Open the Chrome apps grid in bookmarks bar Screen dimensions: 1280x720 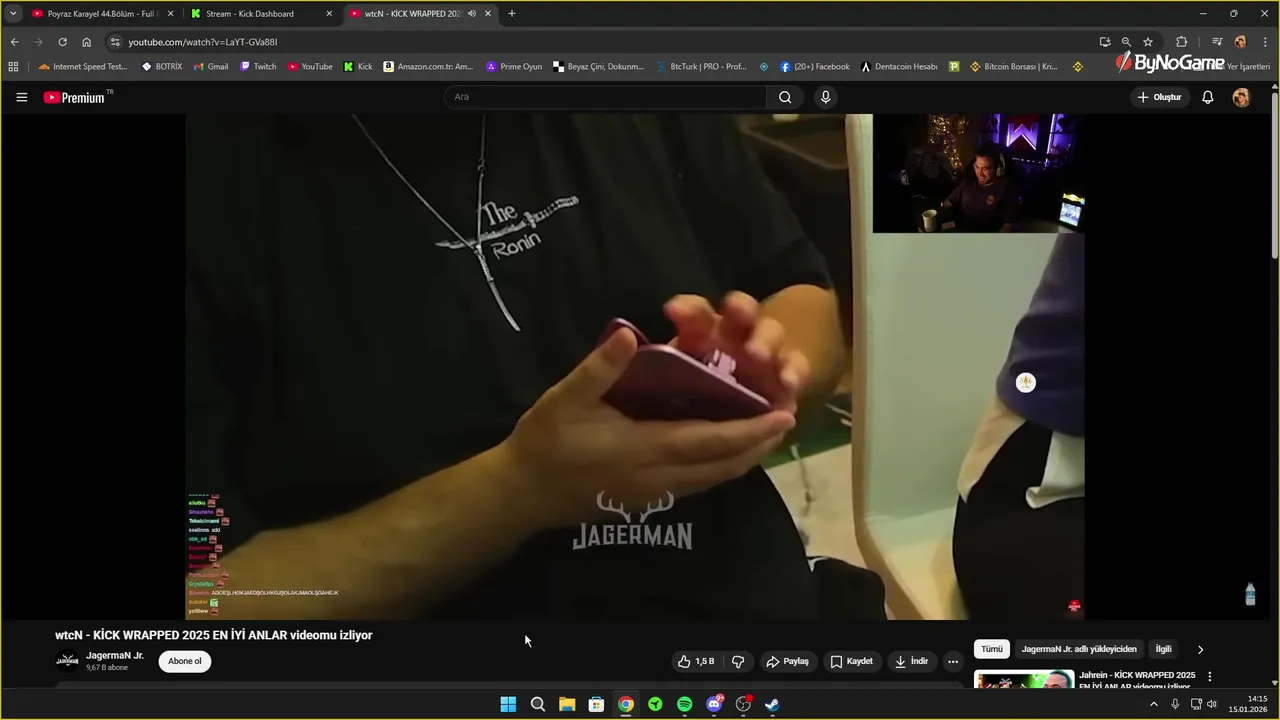coord(13,67)
